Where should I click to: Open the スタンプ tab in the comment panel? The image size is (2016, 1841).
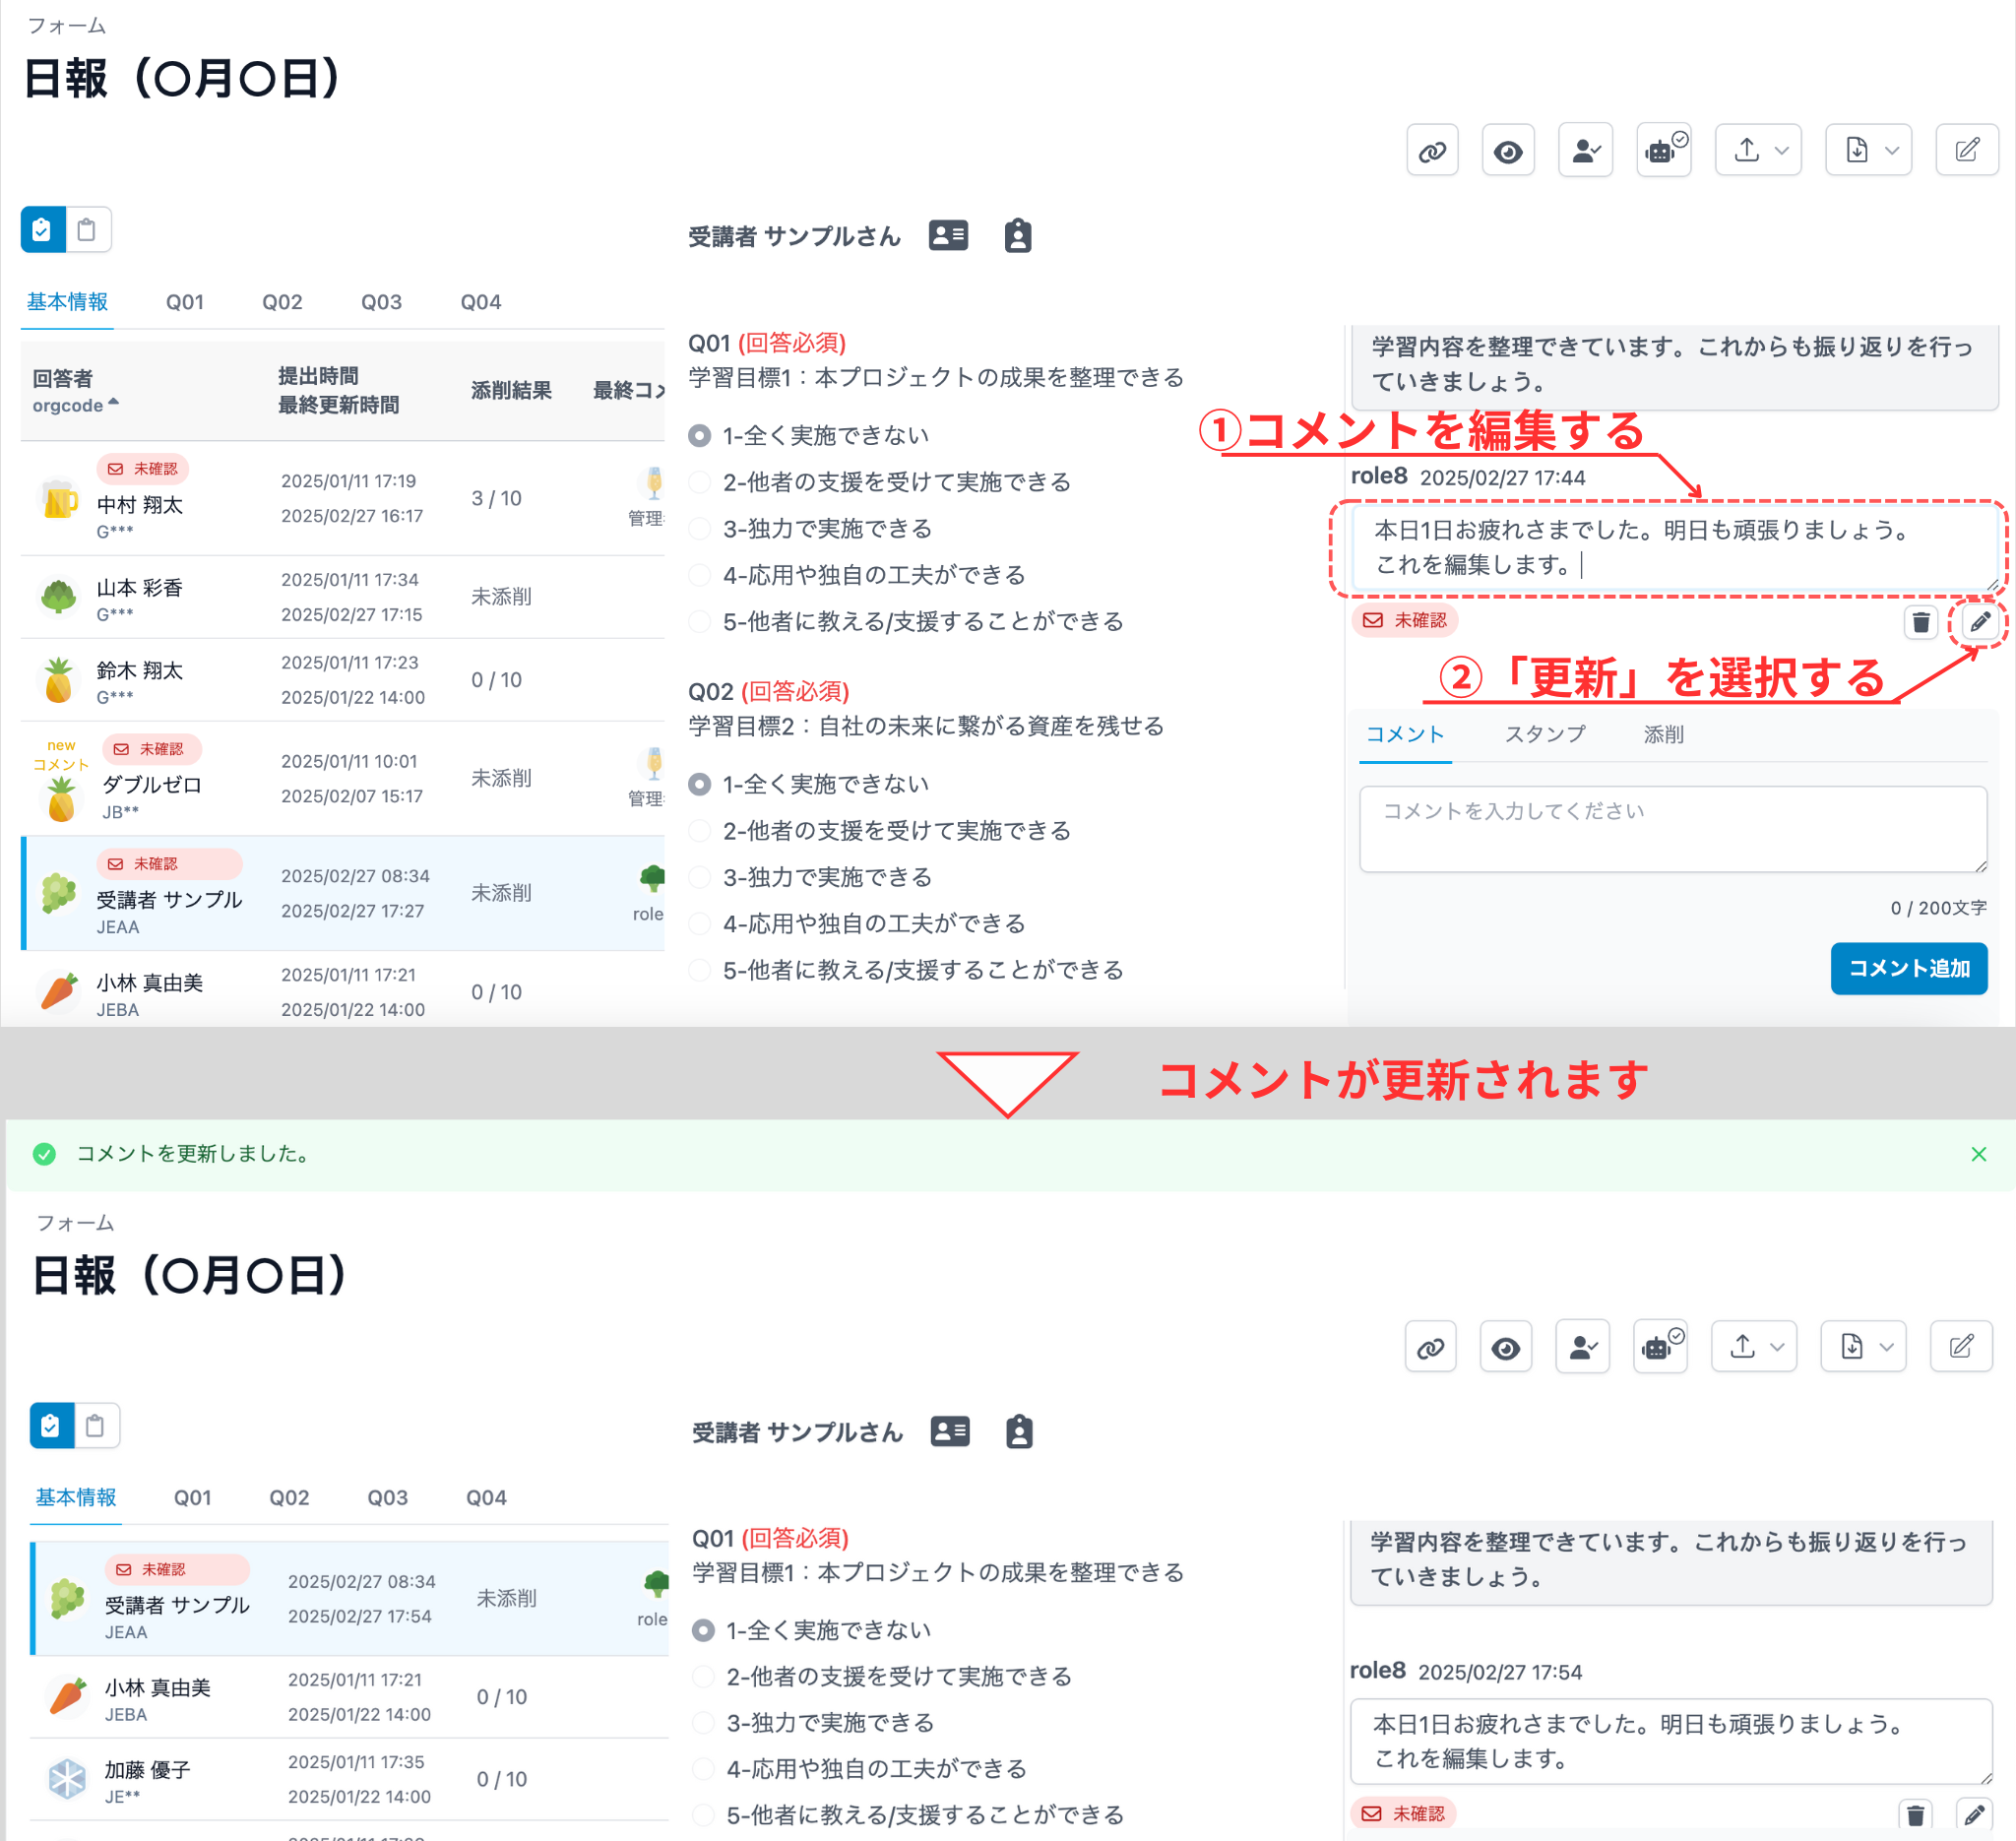point(1545,734)
